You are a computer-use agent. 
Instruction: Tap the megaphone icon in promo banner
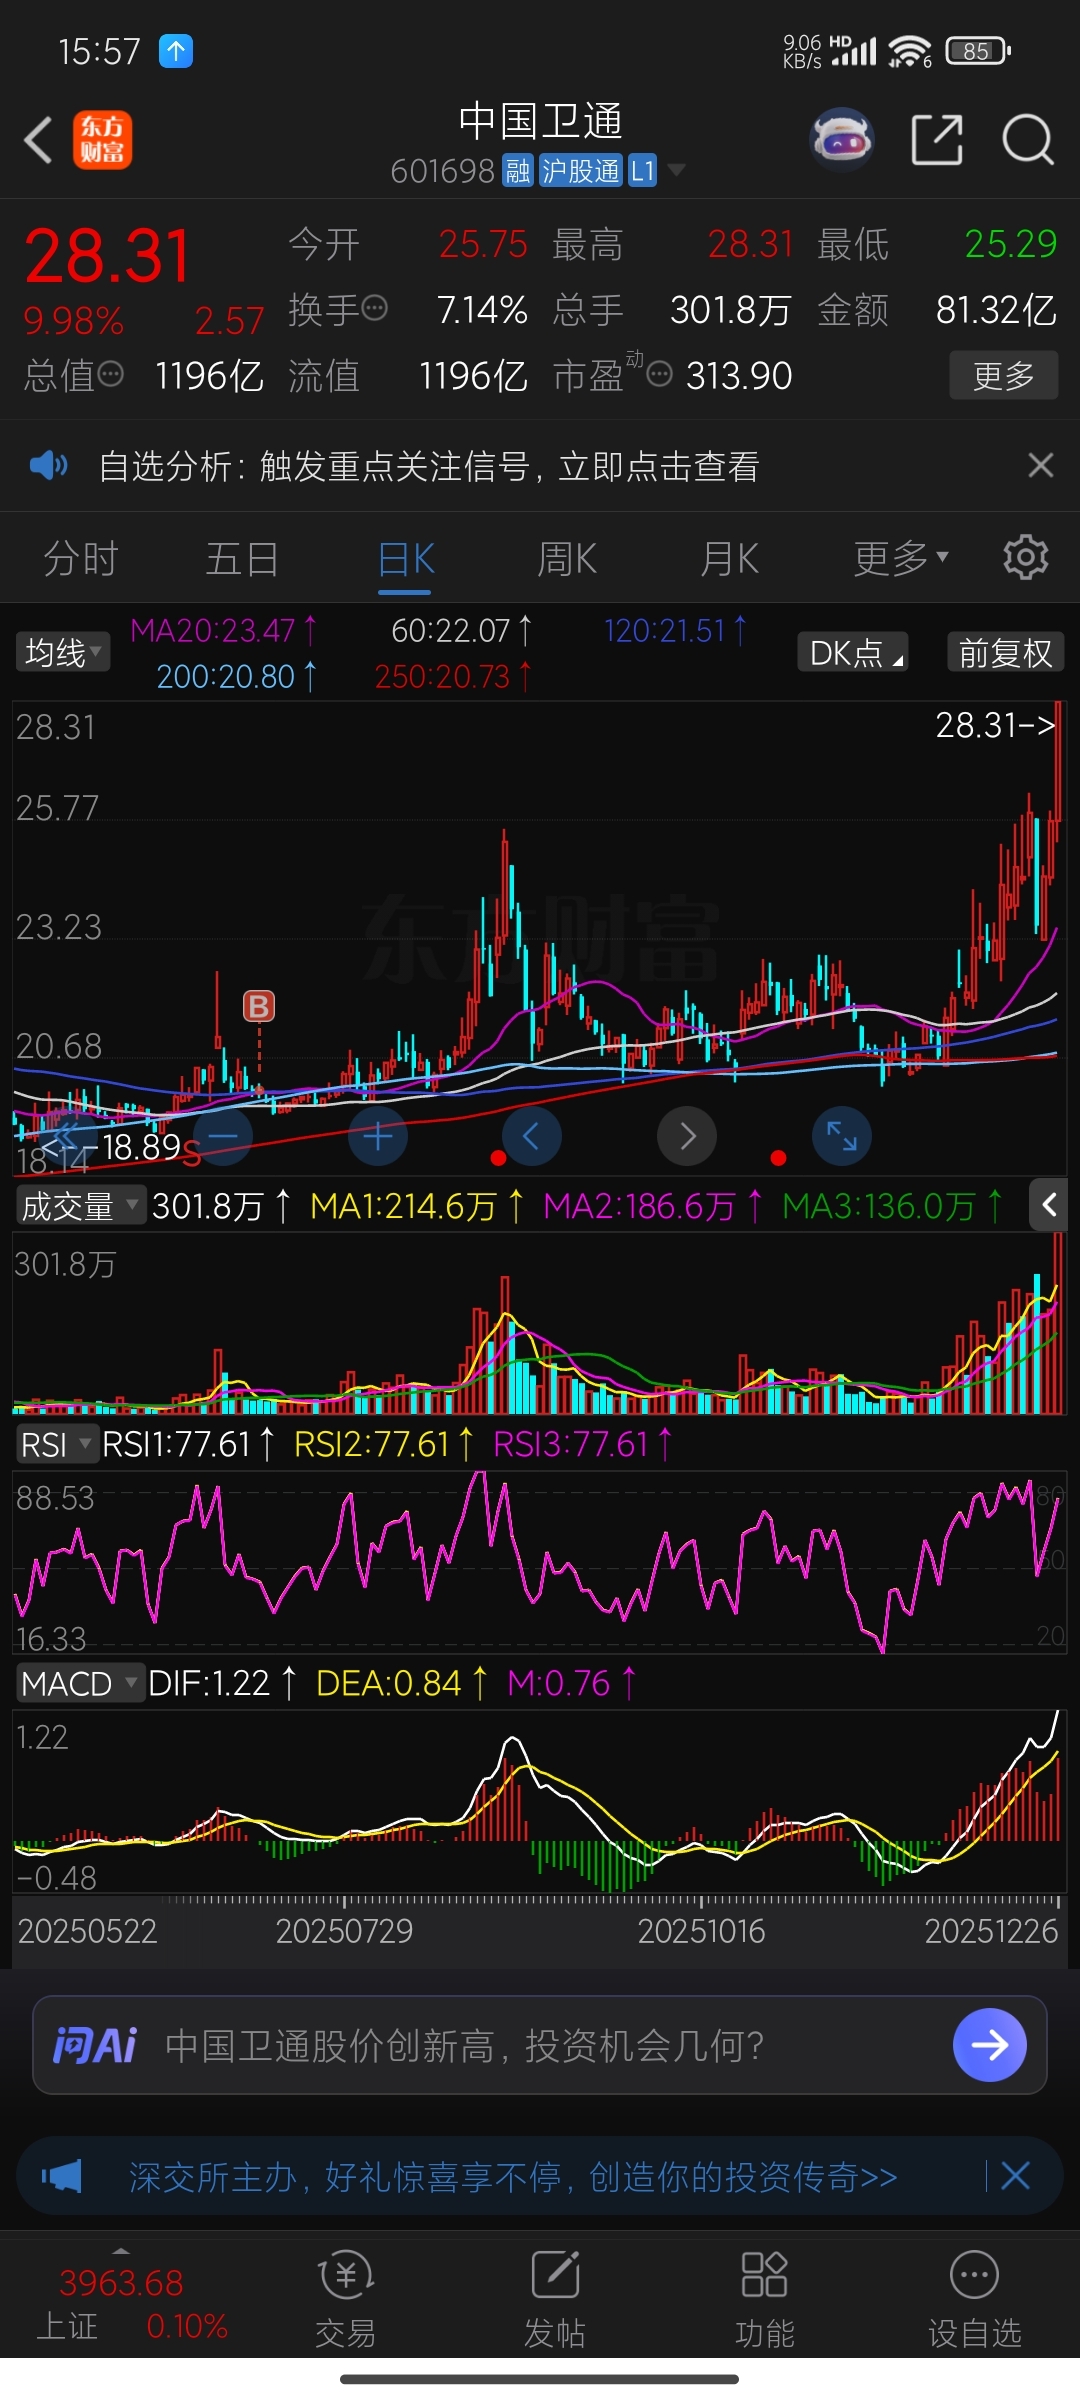pyautogui.click(x=62, y=2176)
